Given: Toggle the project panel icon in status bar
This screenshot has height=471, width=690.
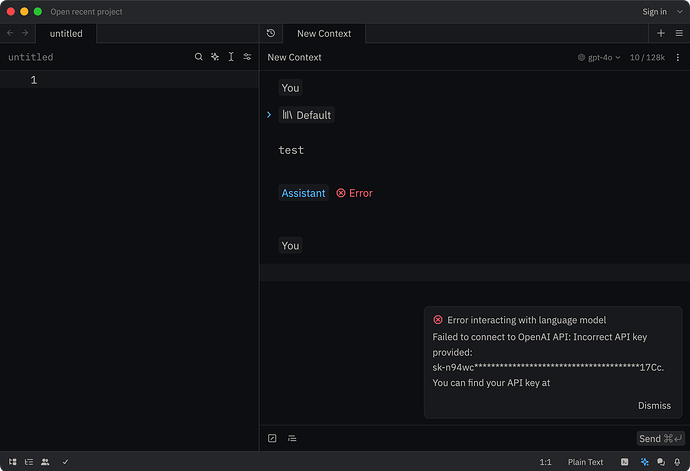Looking at the screenshot, I should [13, 462].
